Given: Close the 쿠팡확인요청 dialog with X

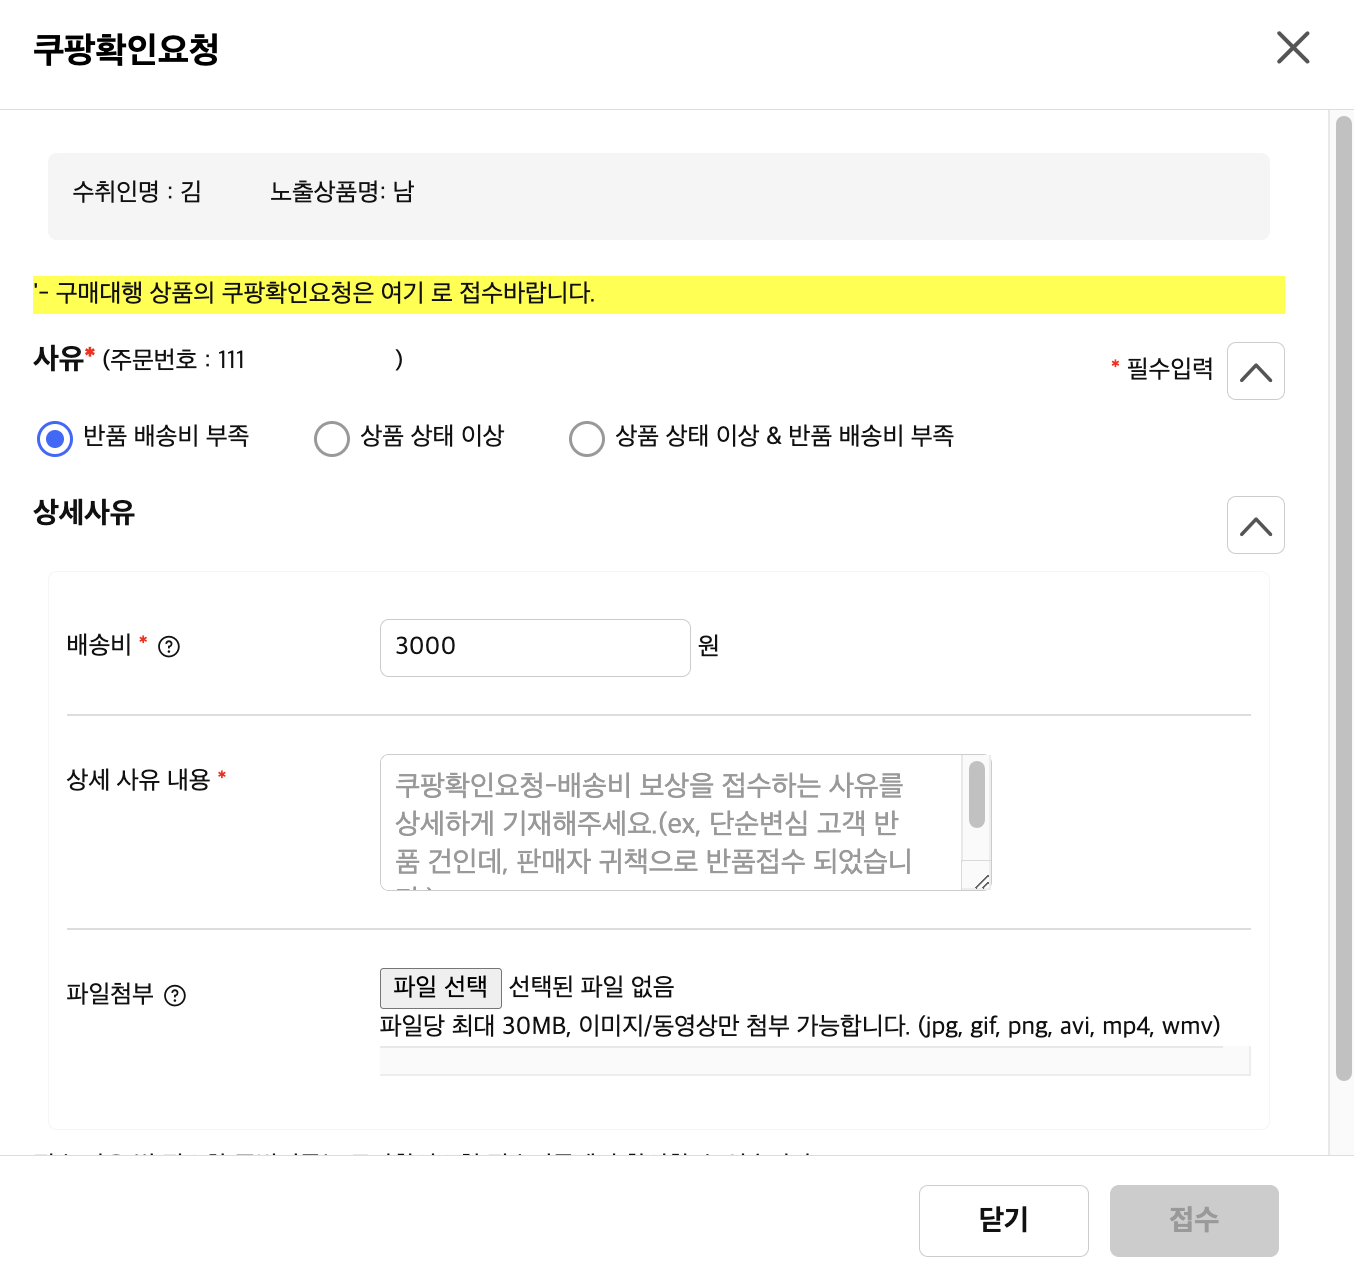Looking at the screenshot, I should click(x=1293, y=47).
